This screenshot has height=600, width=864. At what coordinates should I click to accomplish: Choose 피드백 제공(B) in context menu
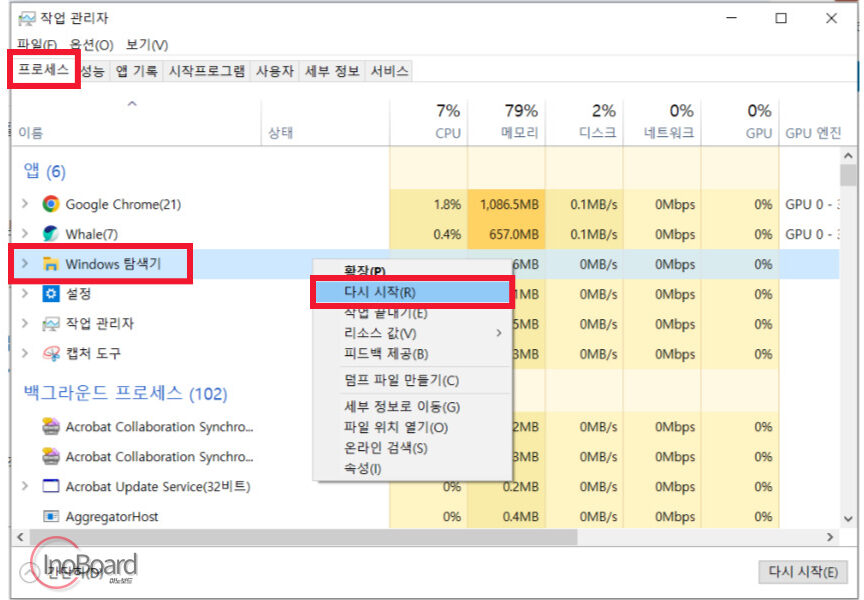pos(413,354)
